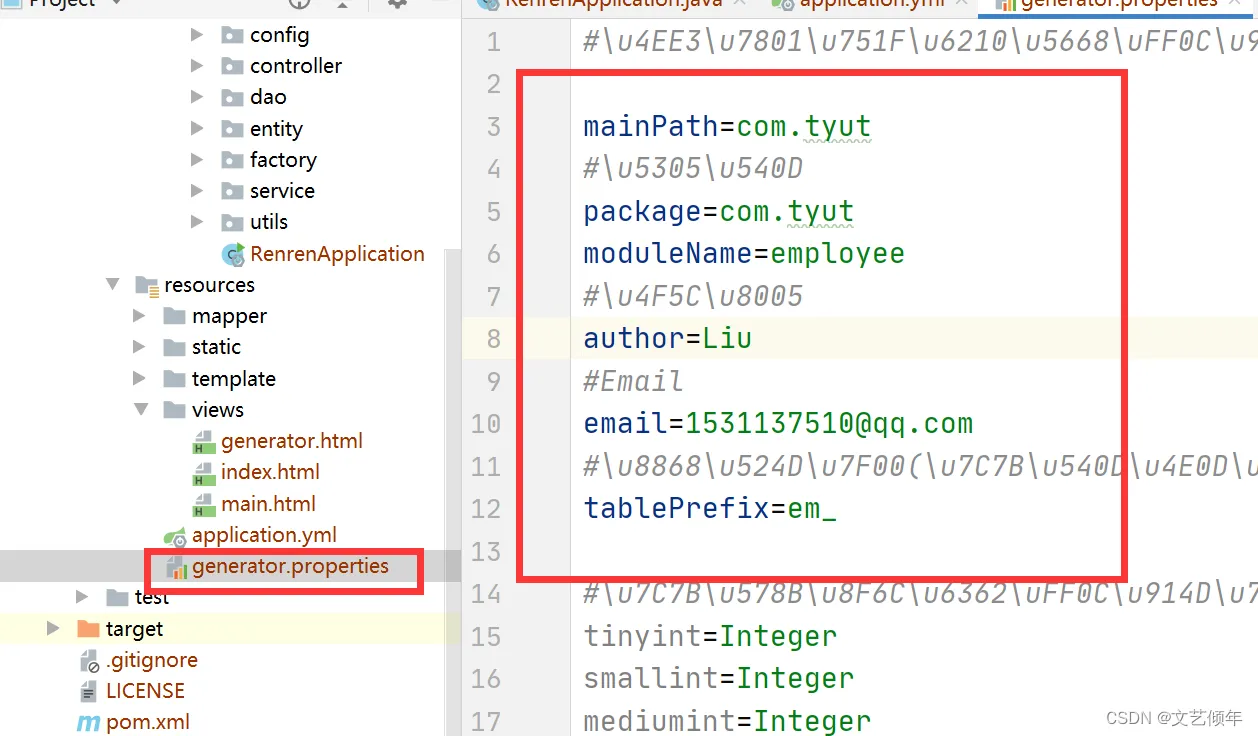The width and height of the screenshot is (1258, 736).
Task: Click the email=1531137510@qq.com line
Action: 778,423
